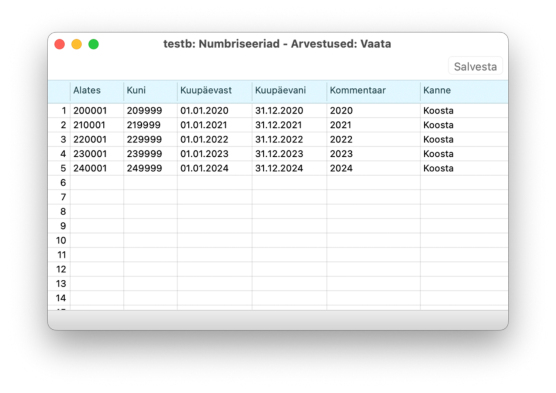Click the Salvesta button

(475, 66)
